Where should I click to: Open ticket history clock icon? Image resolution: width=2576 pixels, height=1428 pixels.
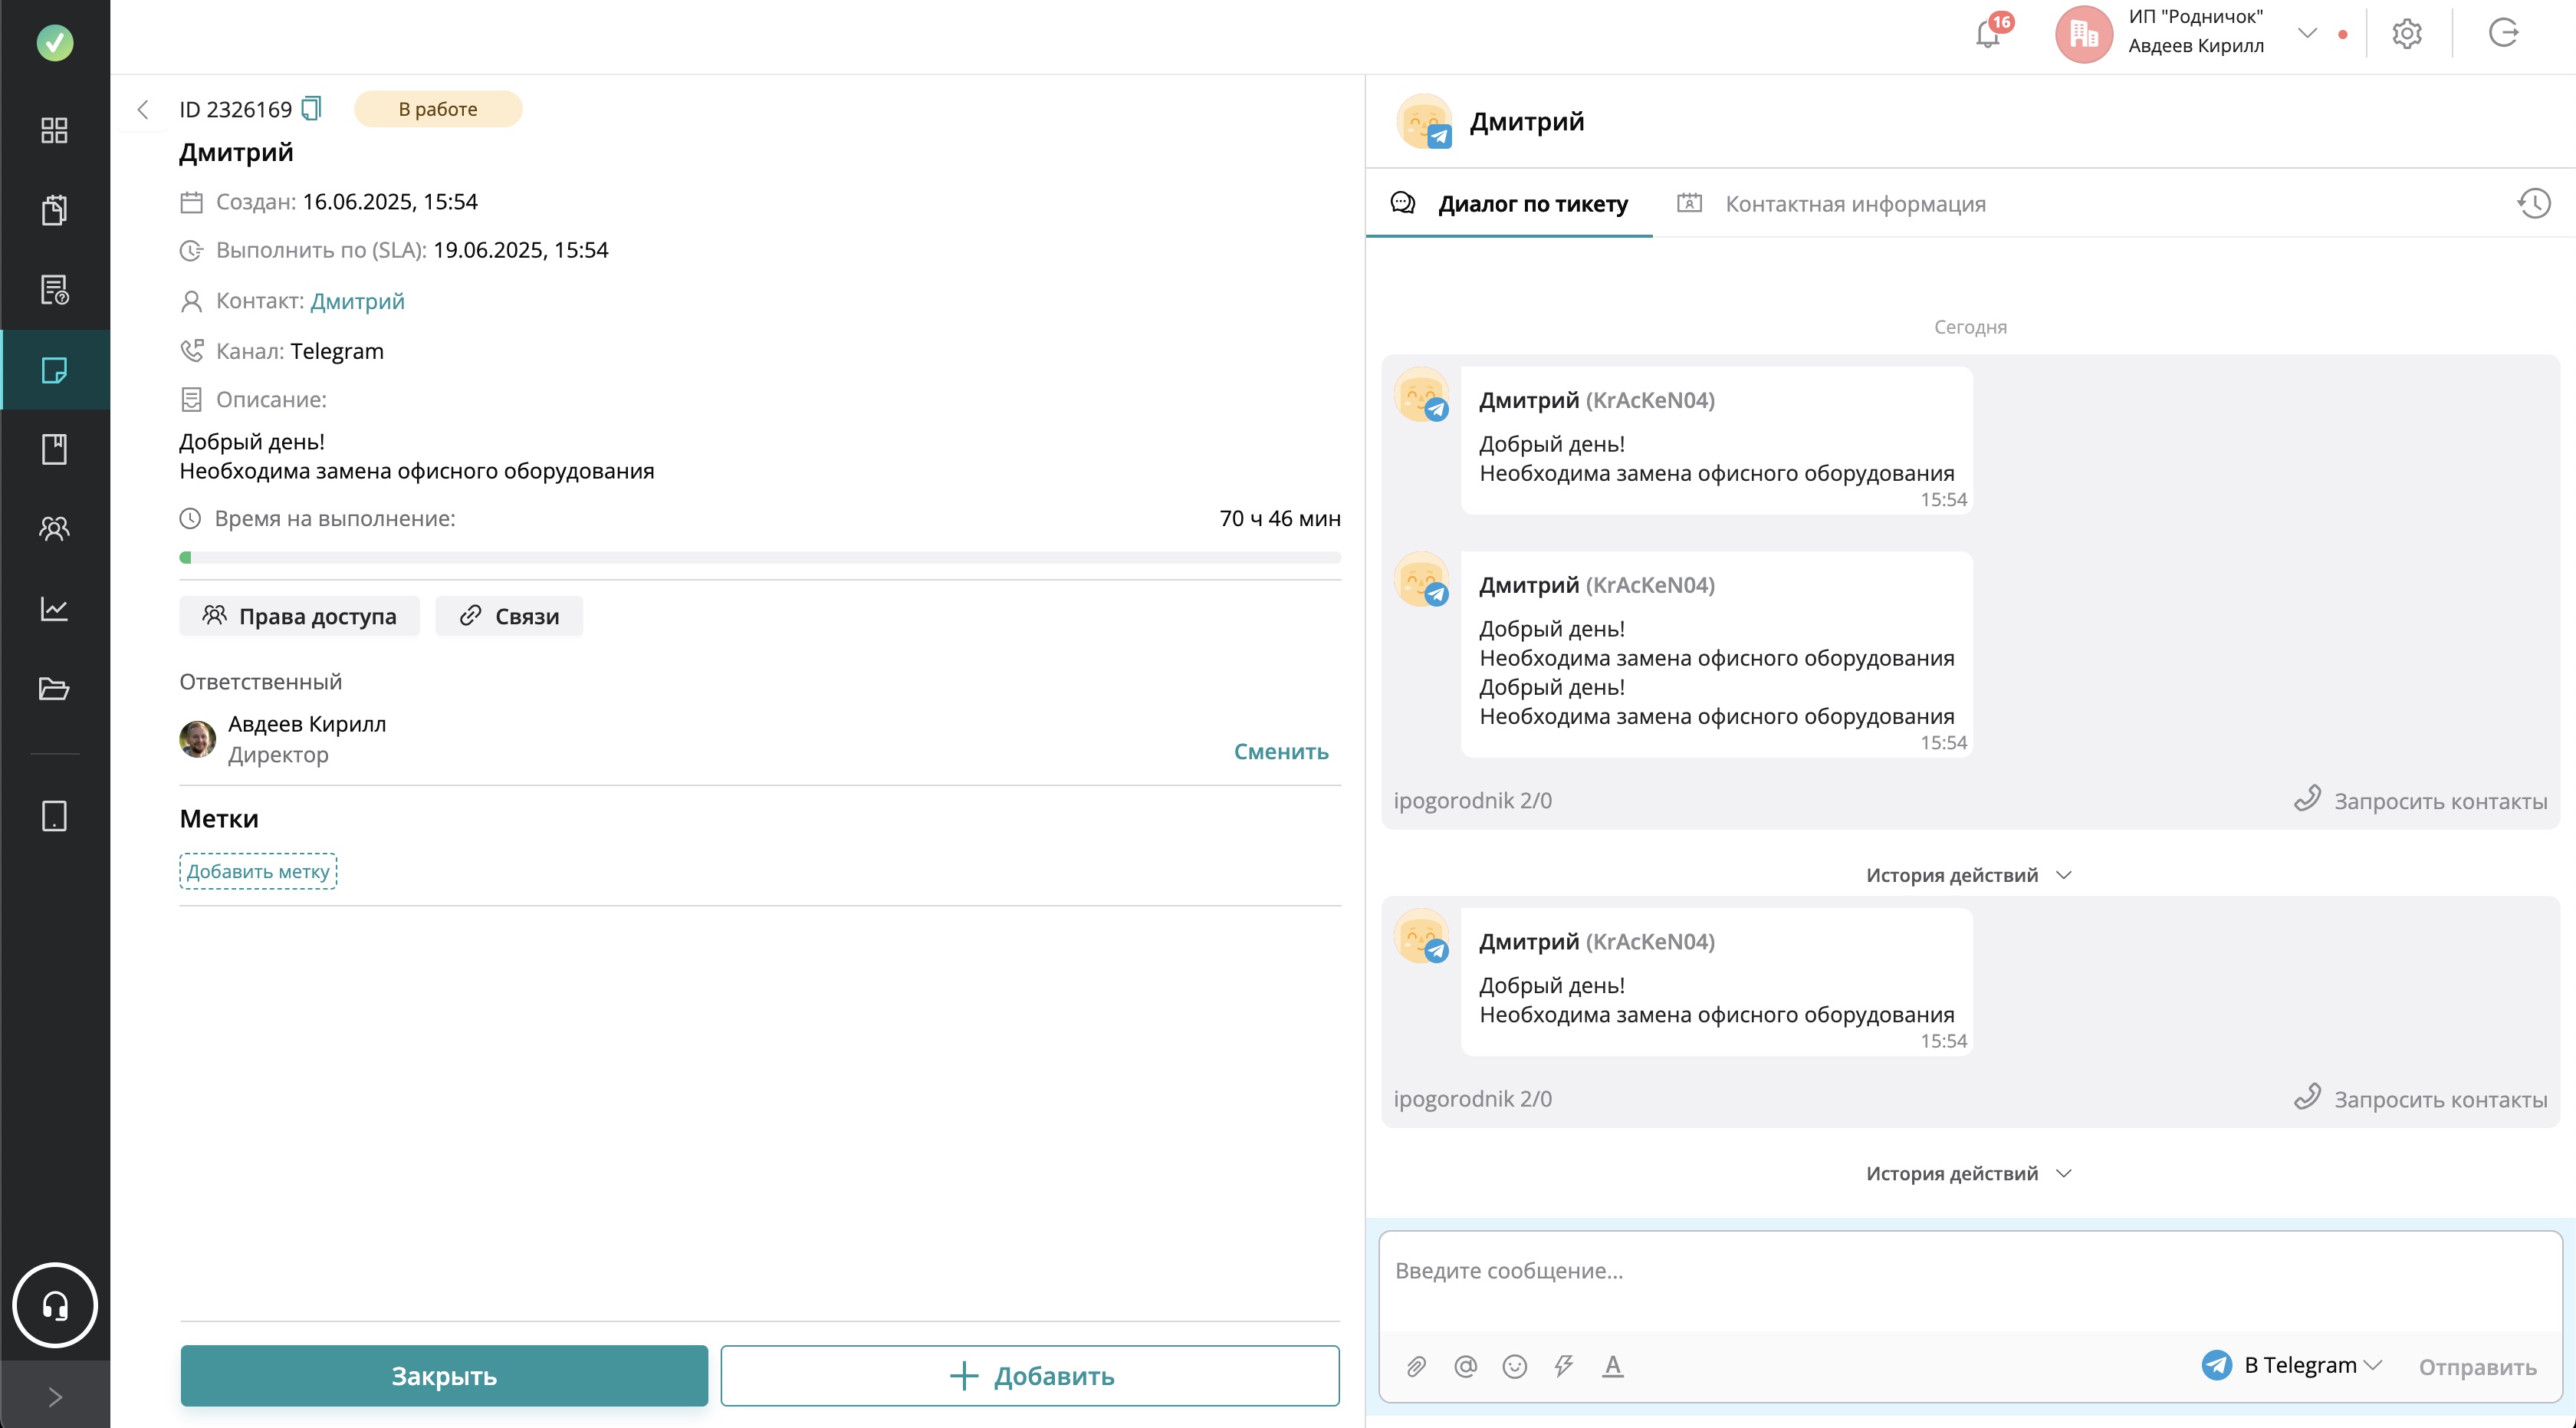2533,204
